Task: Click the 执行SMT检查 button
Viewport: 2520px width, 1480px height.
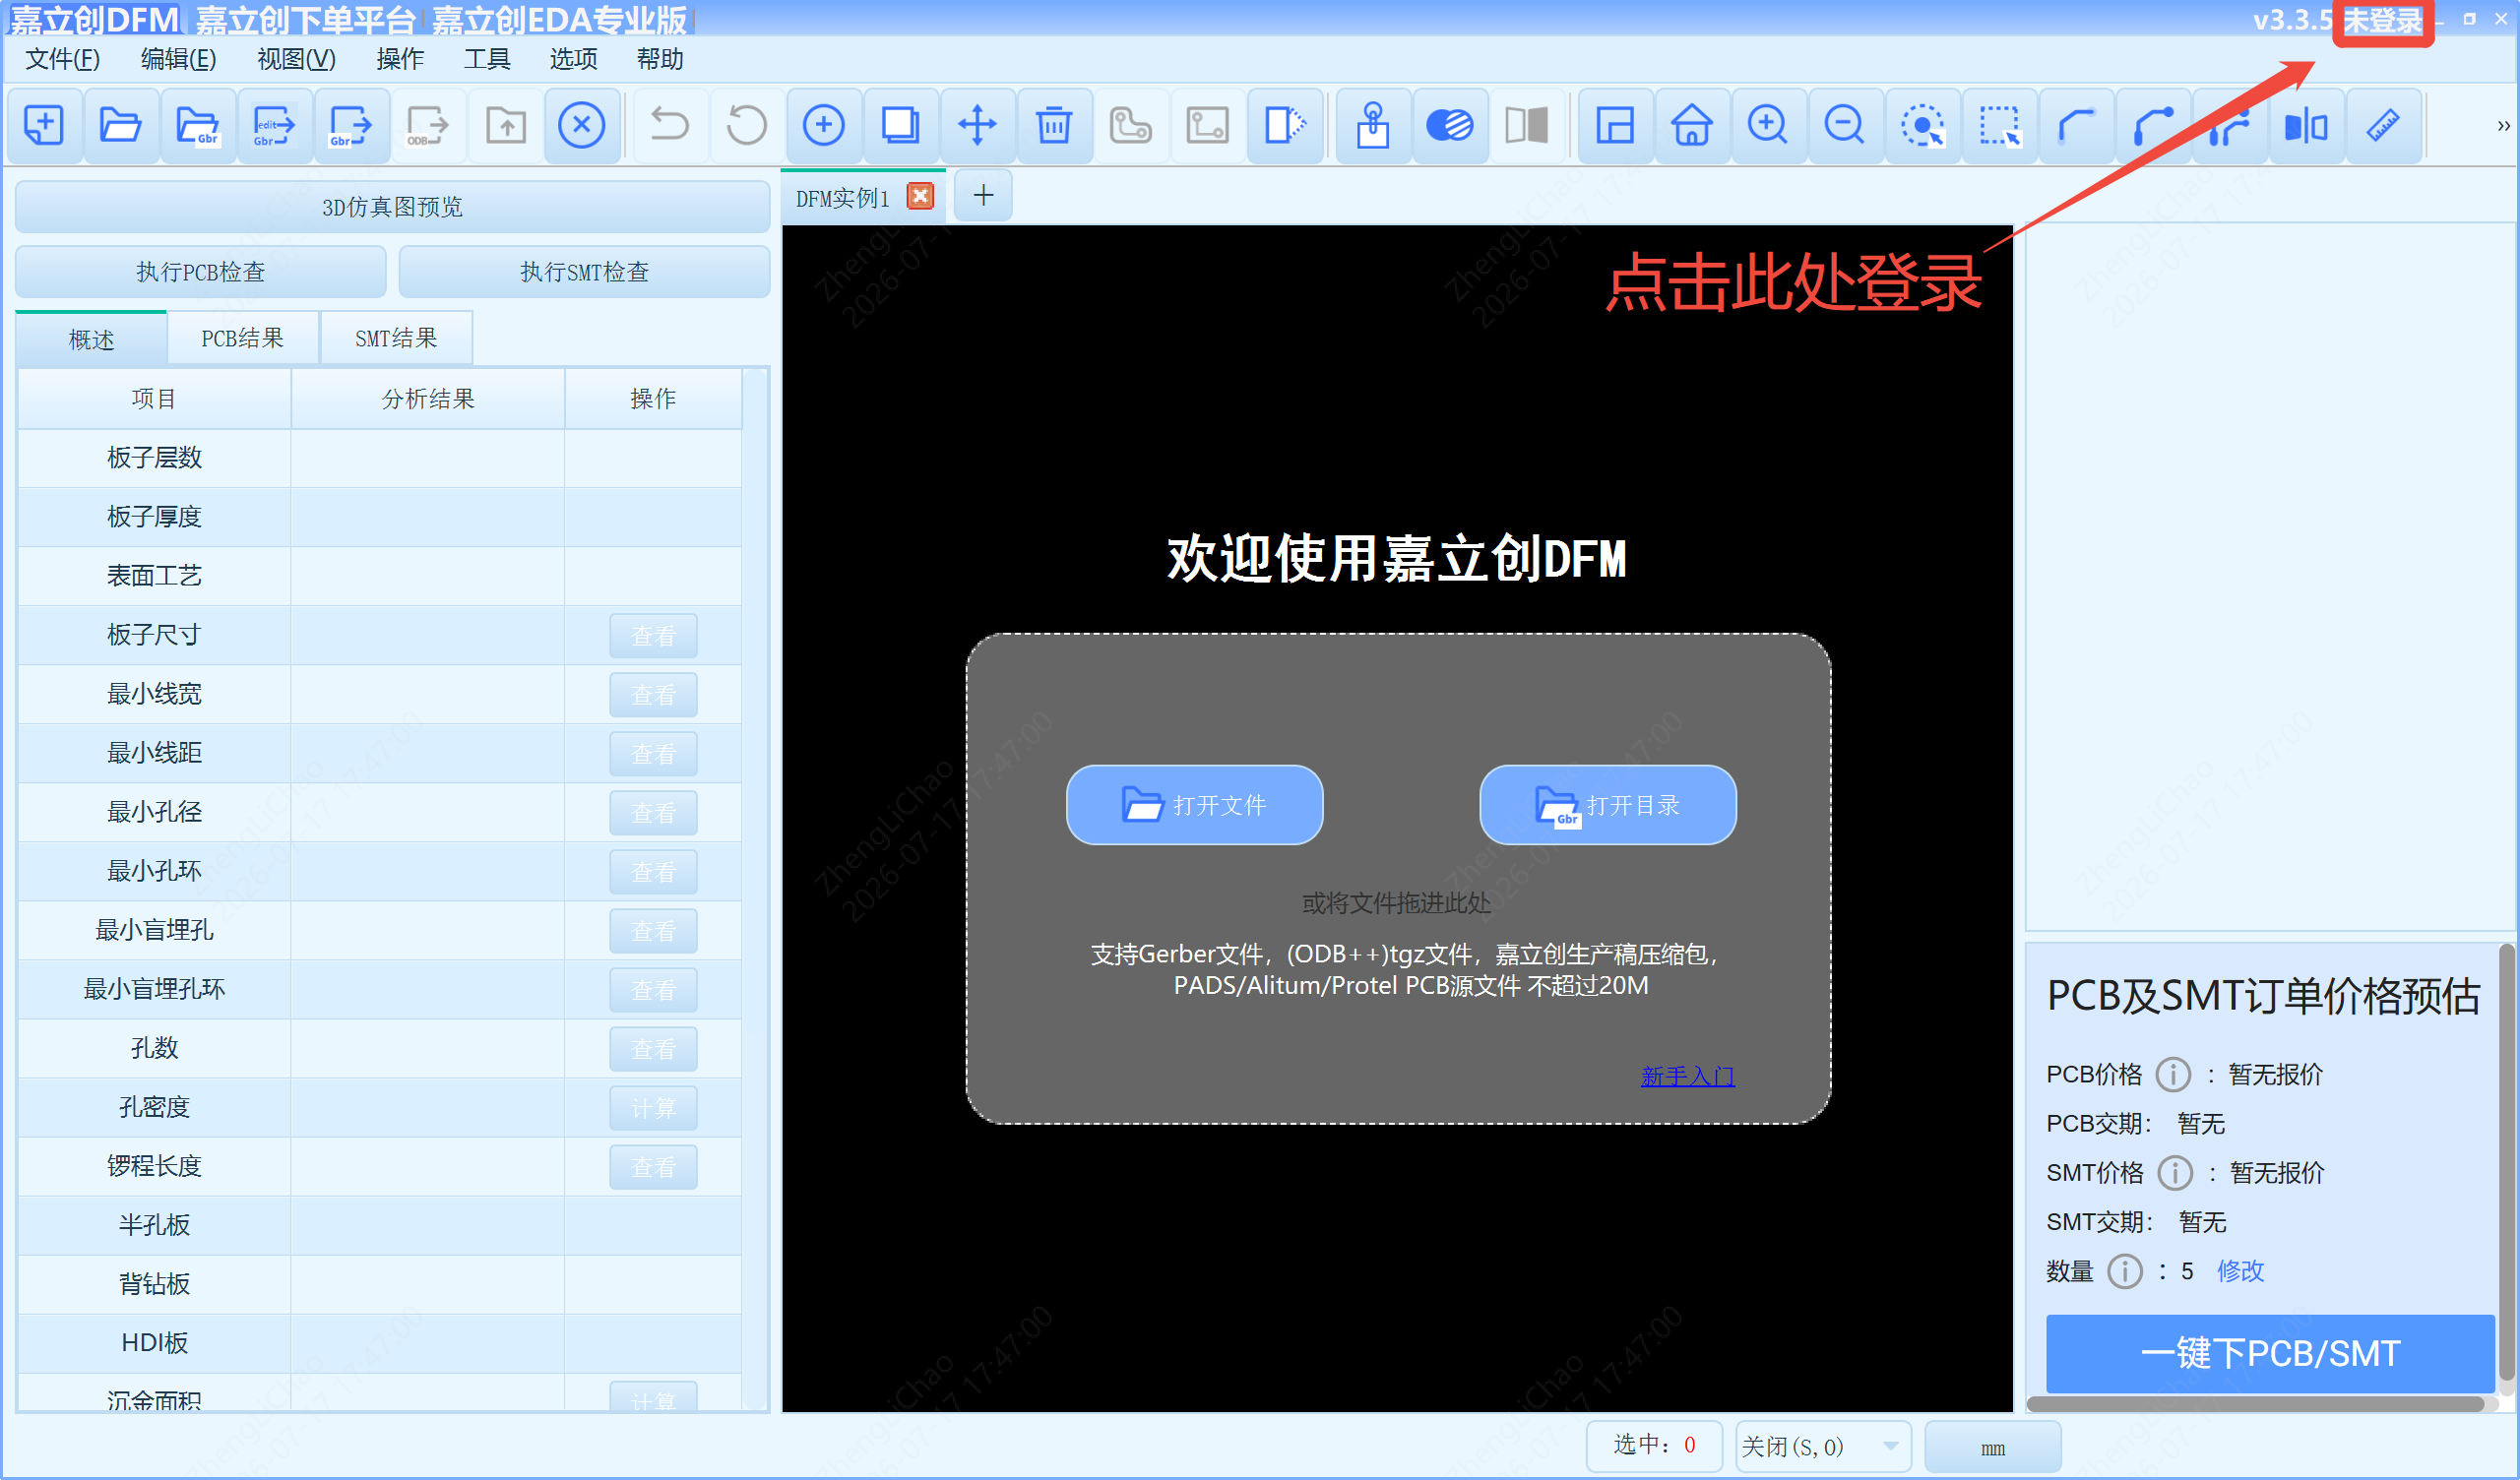Action: click(x=584, y=272)
